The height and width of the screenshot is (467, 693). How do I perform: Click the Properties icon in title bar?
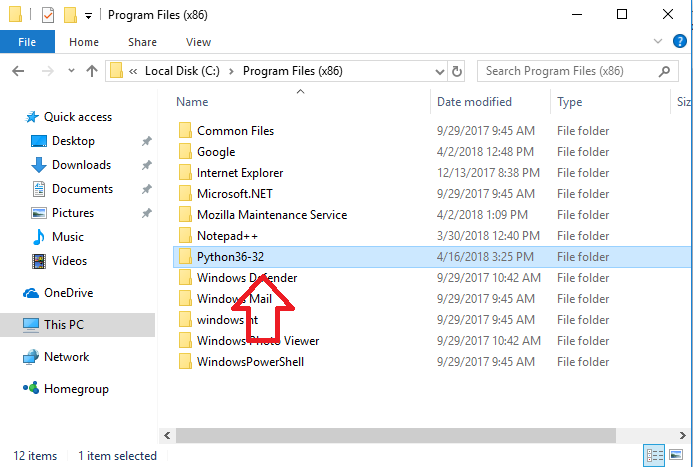click(x=47, y=15)
